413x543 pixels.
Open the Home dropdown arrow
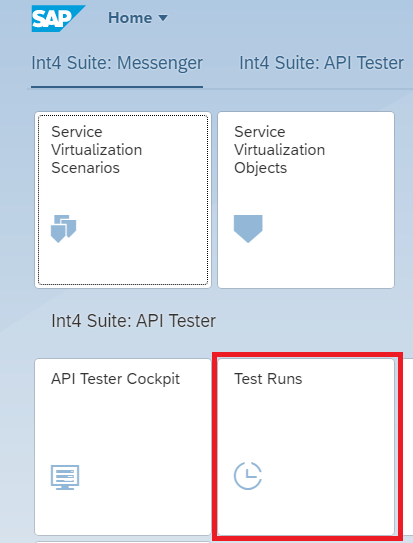click(163, 18)
